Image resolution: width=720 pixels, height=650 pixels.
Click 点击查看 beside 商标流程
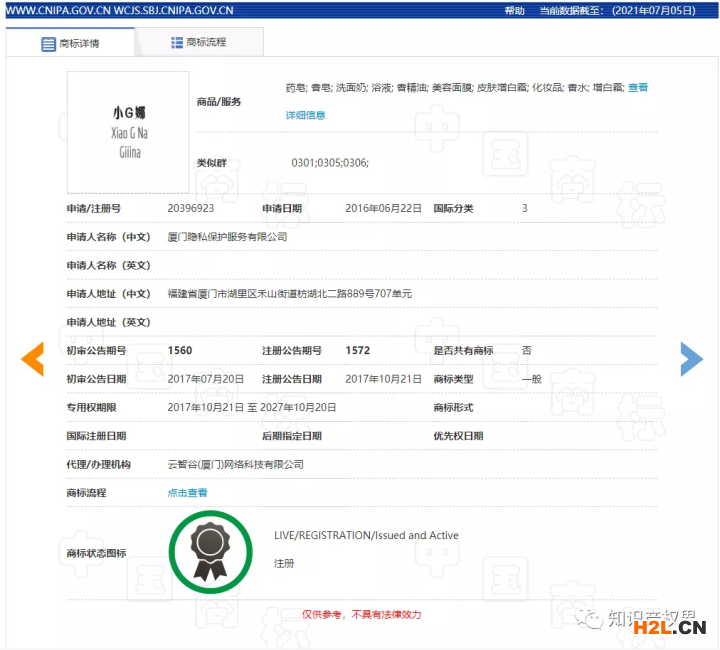click(x=187, y=493)
